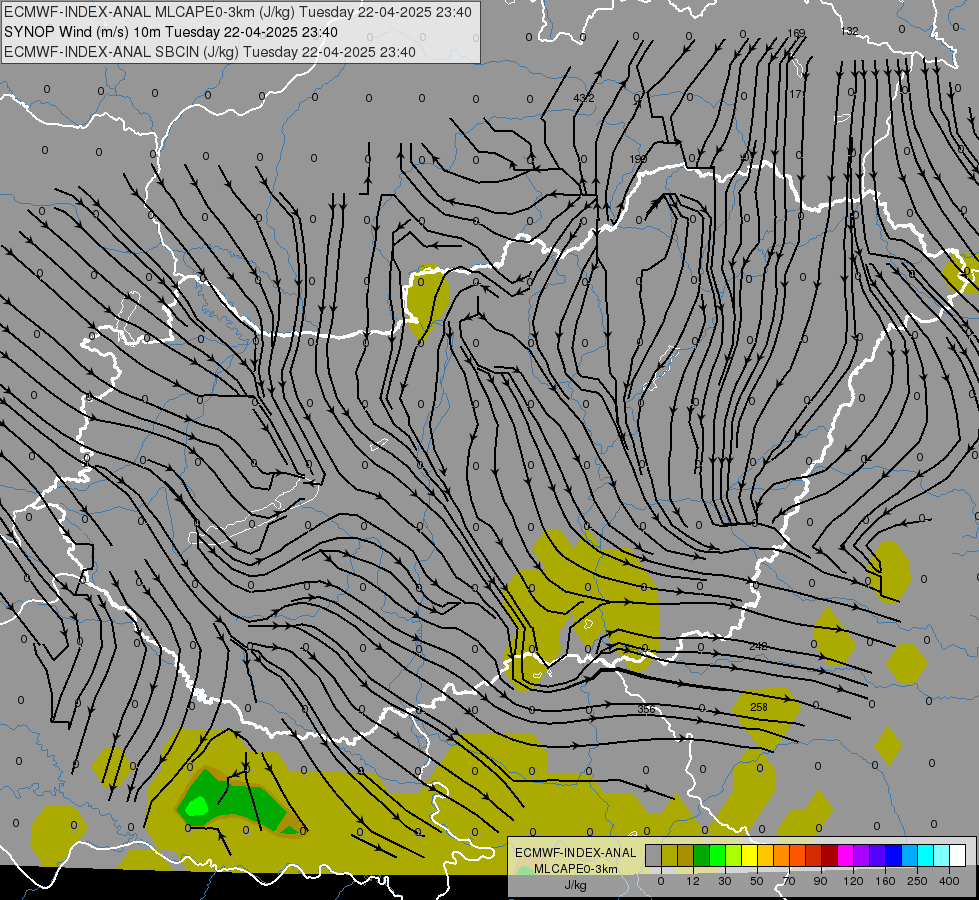Pick the pure blue legend swatch above 160
This screenshot has width=979, height=900.
coord(894,855)
